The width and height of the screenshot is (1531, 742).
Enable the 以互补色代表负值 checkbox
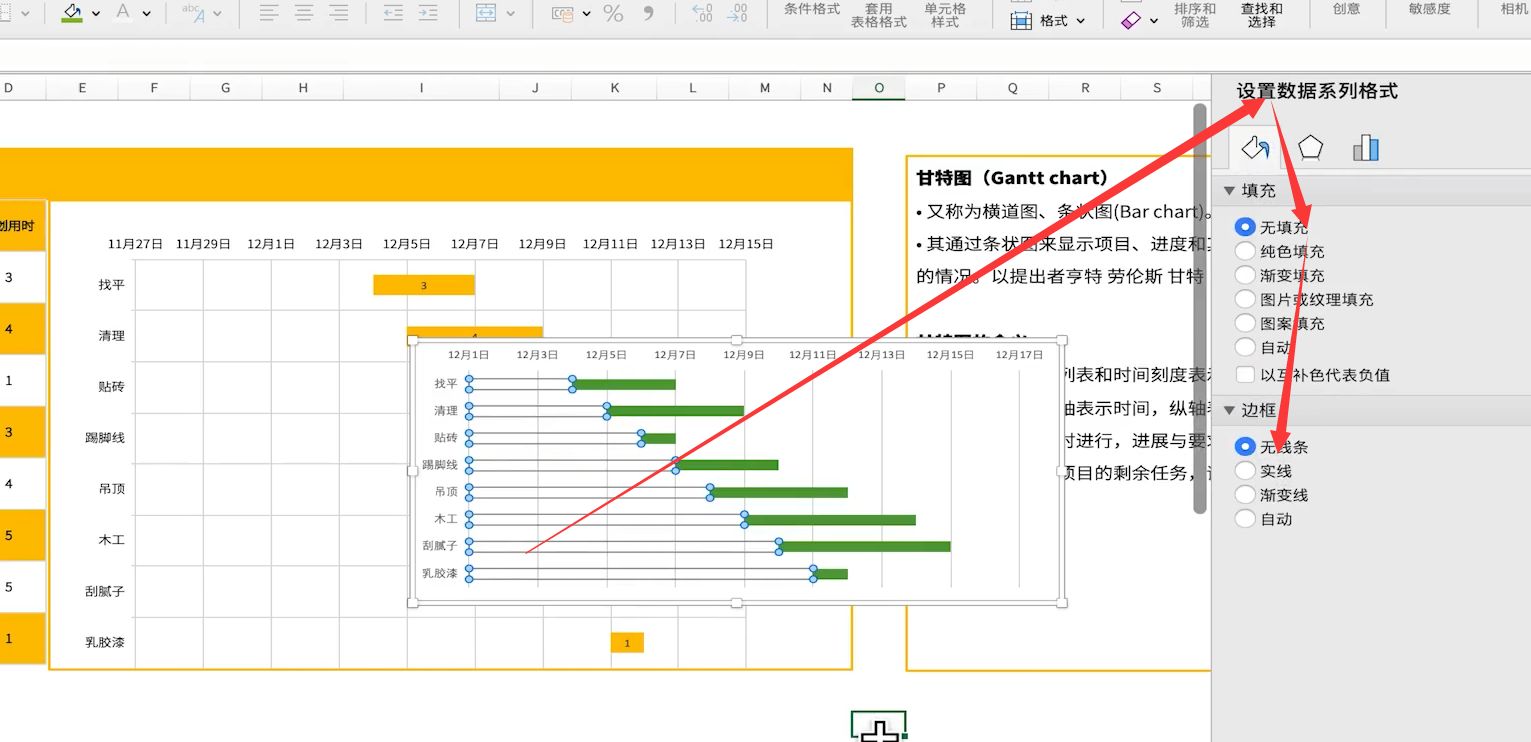coord(1245,375)
